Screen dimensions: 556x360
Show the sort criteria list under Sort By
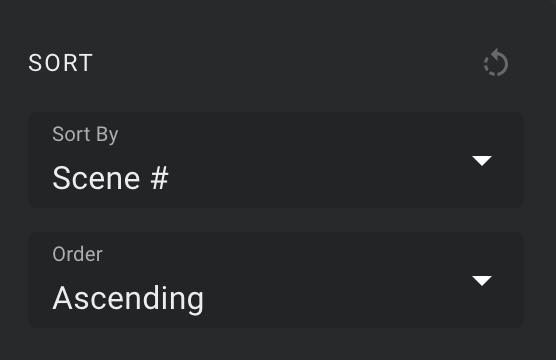point(276,160)
